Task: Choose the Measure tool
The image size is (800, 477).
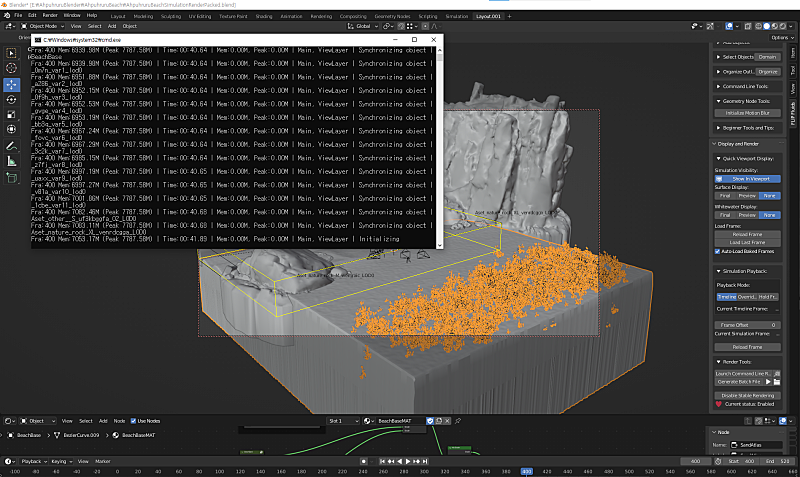Action: 12,160
